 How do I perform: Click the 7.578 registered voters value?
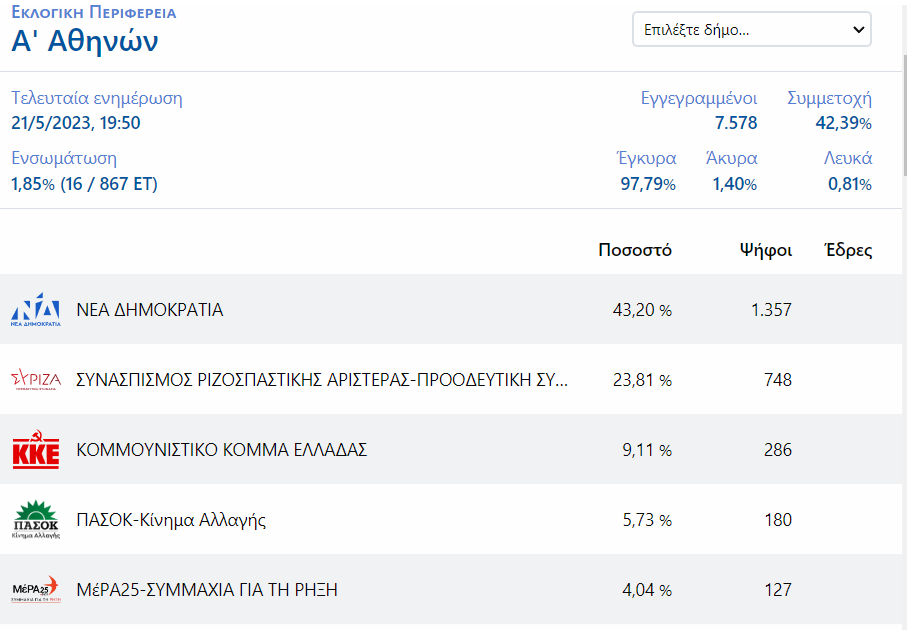click(x=736, y=123)
